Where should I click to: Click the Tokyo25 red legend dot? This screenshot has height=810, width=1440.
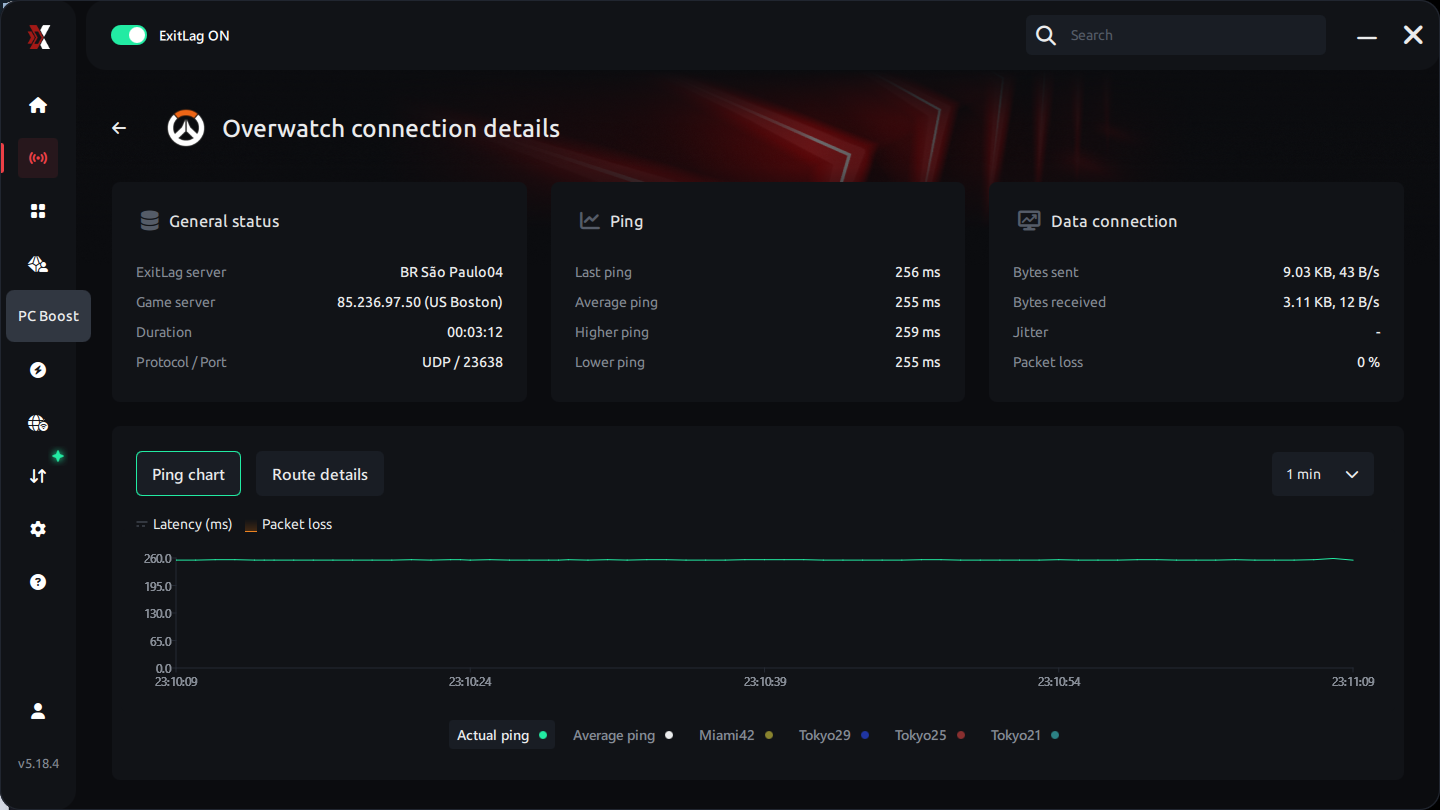(x=961, y=735)
